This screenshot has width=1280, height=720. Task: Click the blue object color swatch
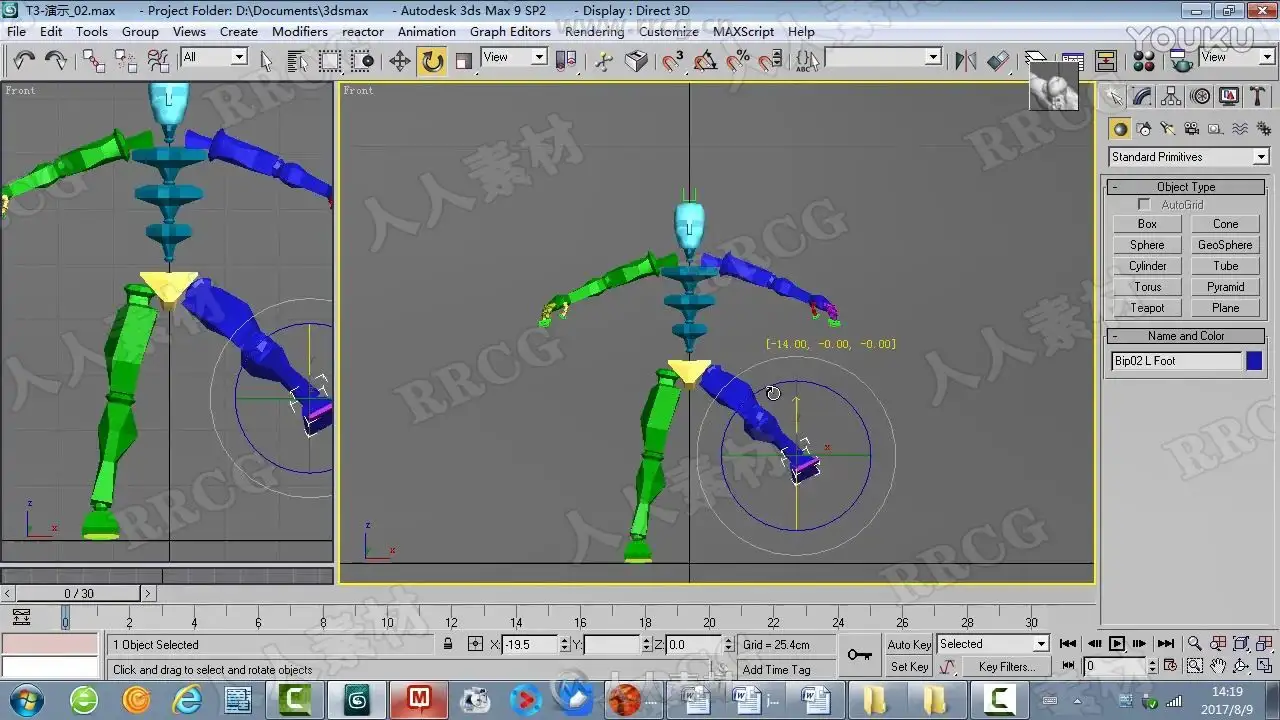tap(1254, 361)
